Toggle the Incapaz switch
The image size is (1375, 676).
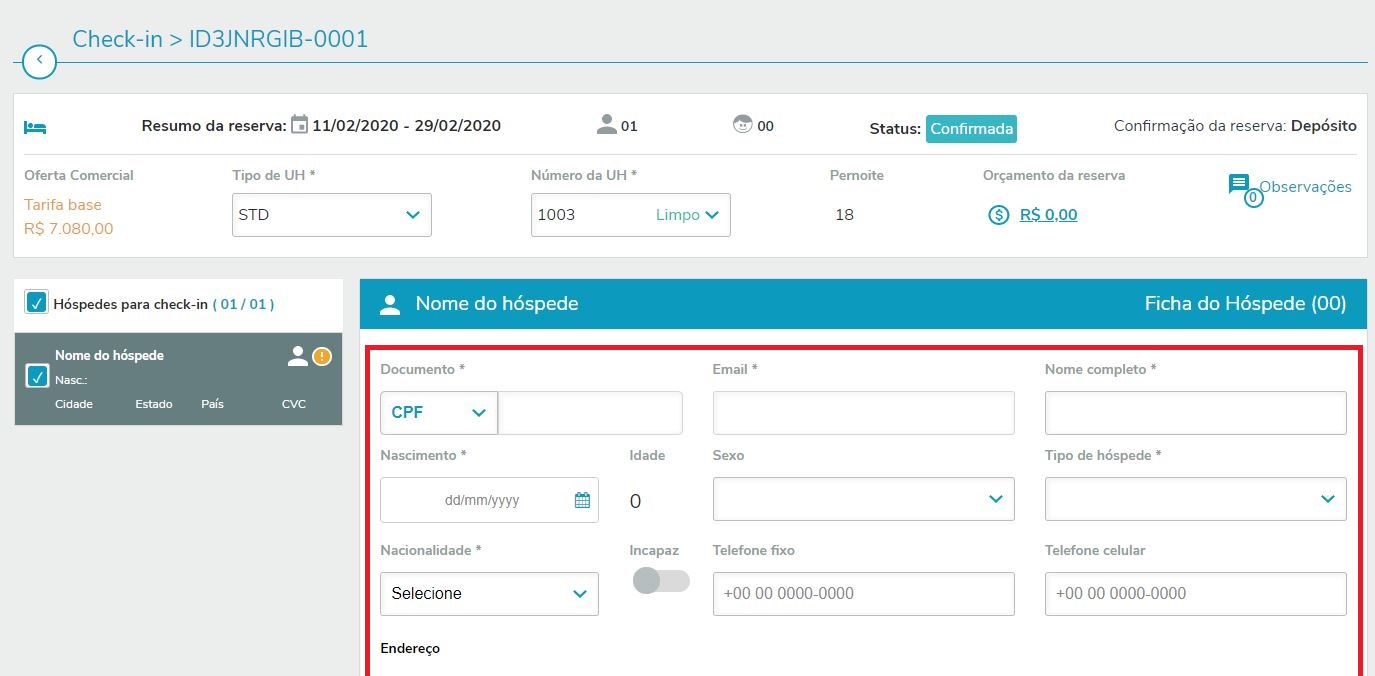tap(661, 580)
